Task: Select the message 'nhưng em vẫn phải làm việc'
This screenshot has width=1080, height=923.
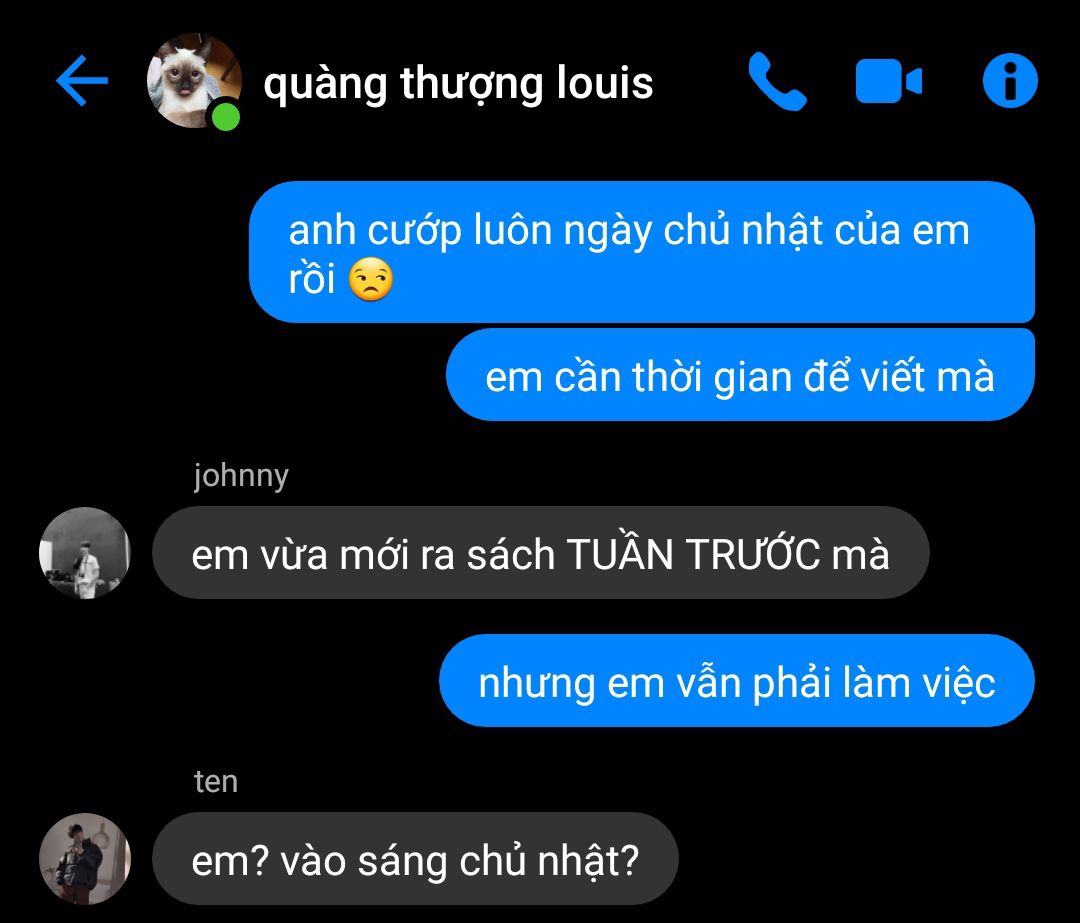Action: (x=737, y=681)
